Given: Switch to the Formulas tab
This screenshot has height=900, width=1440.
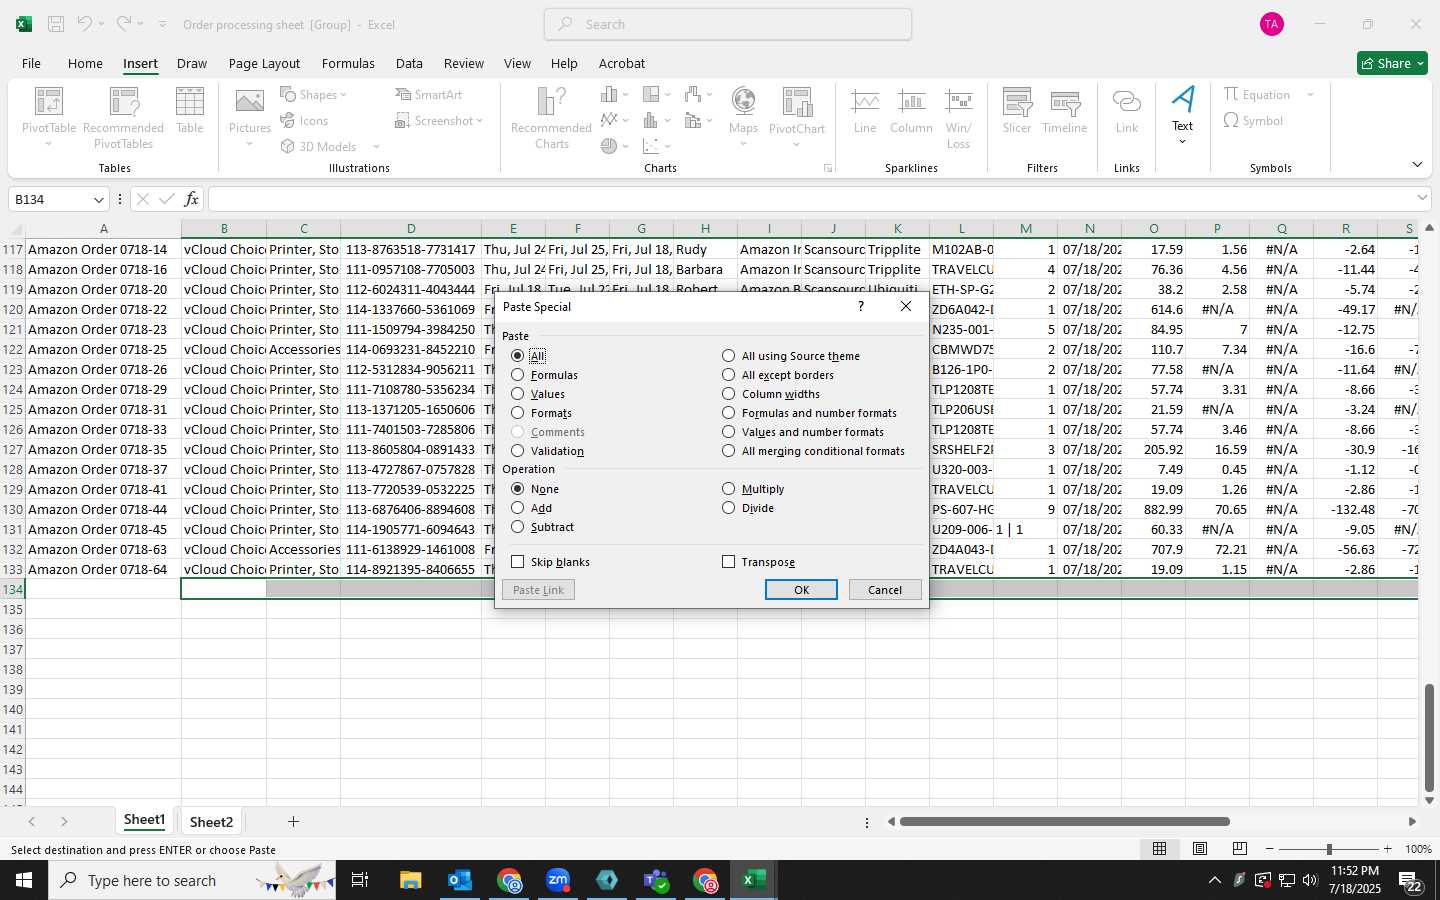Looking at the screenshot, I should 348,63.
